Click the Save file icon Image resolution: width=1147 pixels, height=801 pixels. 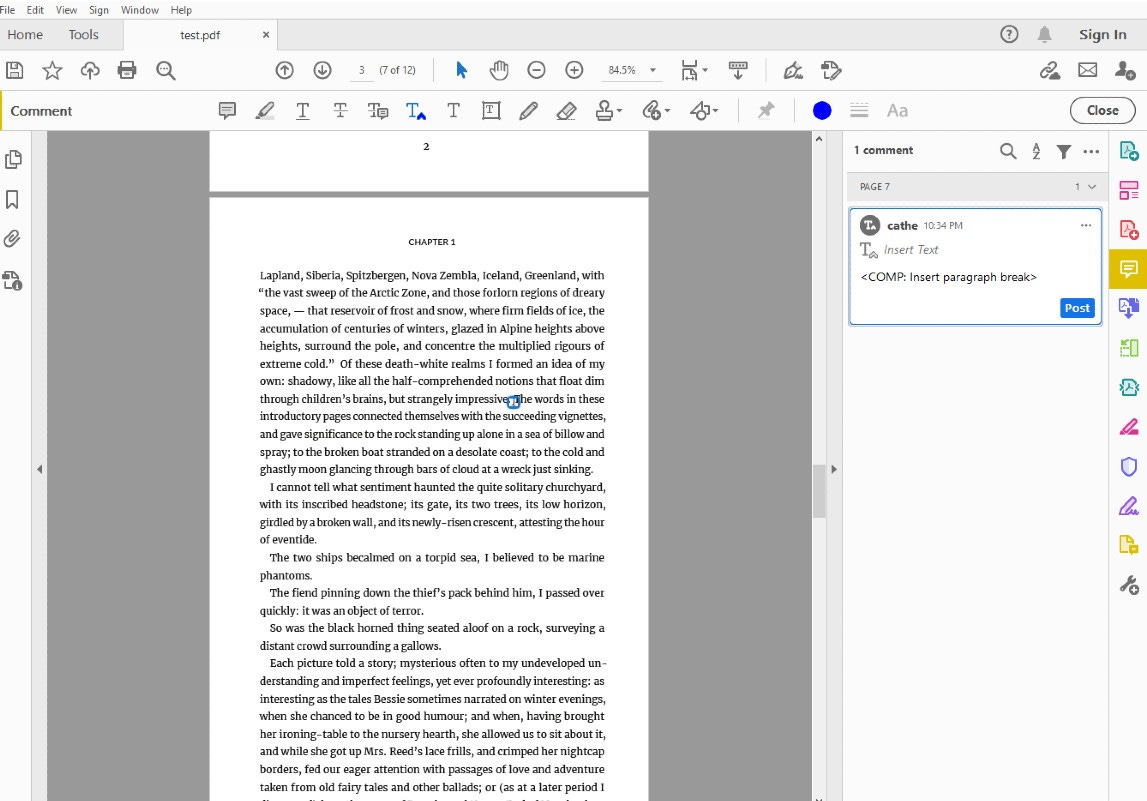[15, 70]
